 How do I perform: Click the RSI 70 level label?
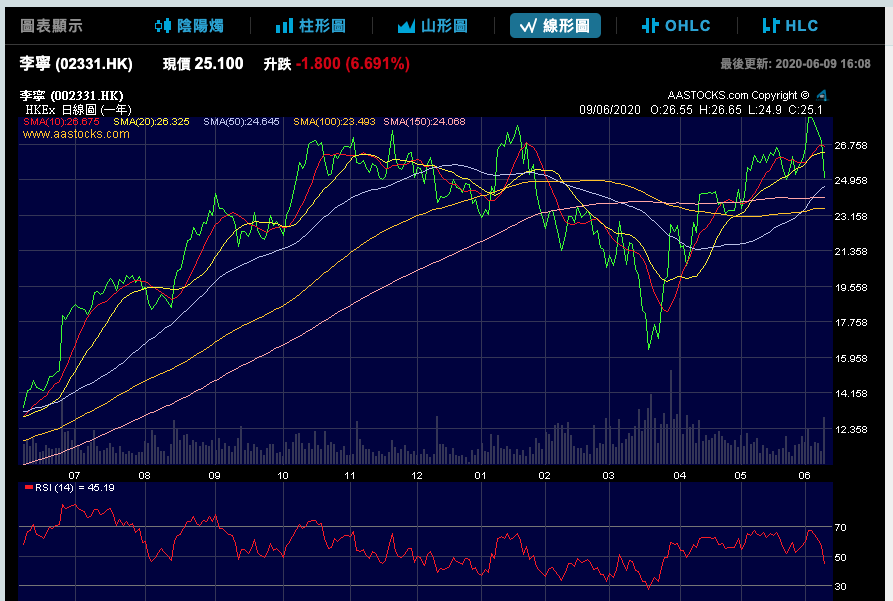click(x=840, y=528)
